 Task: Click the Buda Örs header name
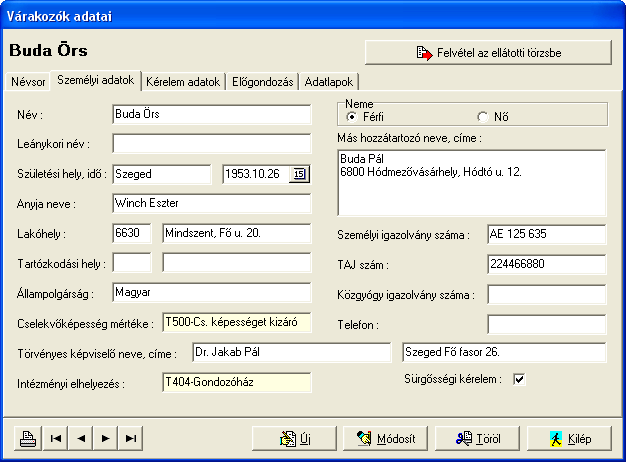point(48,51)
